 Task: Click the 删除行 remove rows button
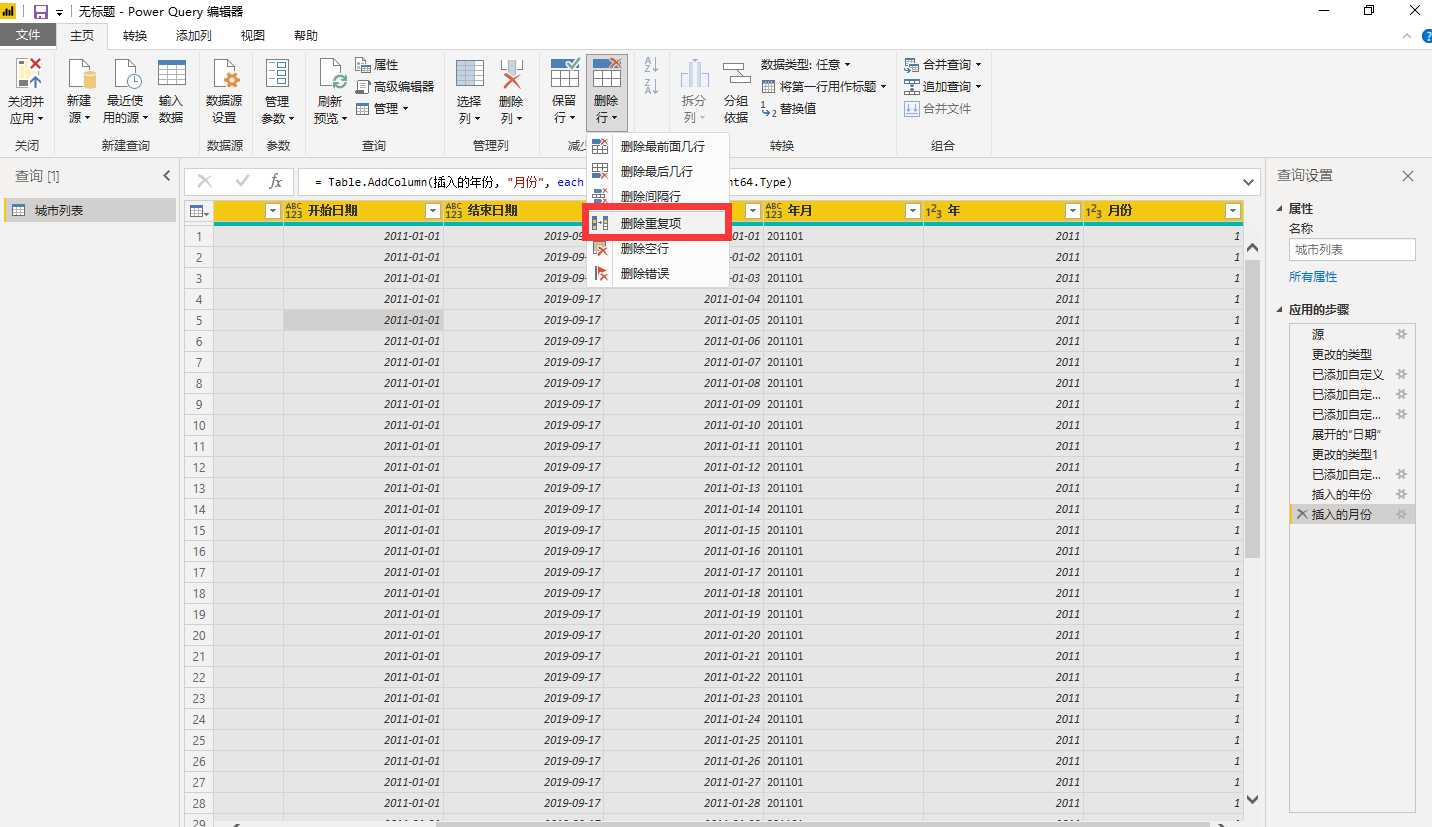[x=607, y=91]
